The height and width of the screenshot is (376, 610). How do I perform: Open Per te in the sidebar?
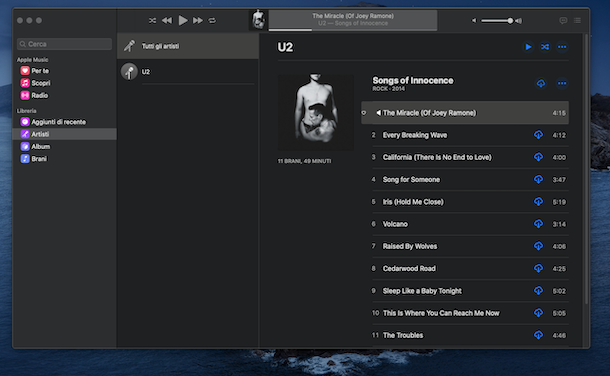point(64,71)
